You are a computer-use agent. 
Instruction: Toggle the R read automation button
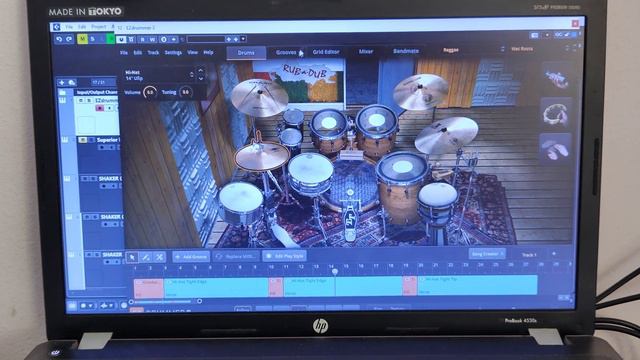(x=142, y=39)
